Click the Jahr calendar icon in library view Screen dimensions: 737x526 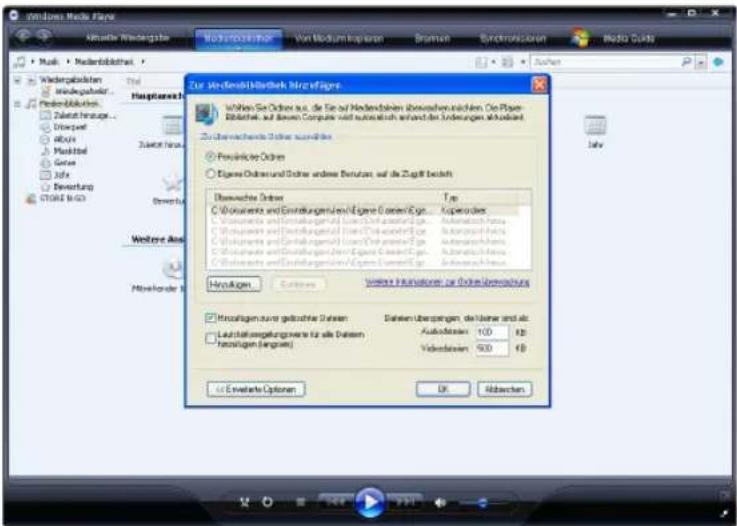pos(595,125)
